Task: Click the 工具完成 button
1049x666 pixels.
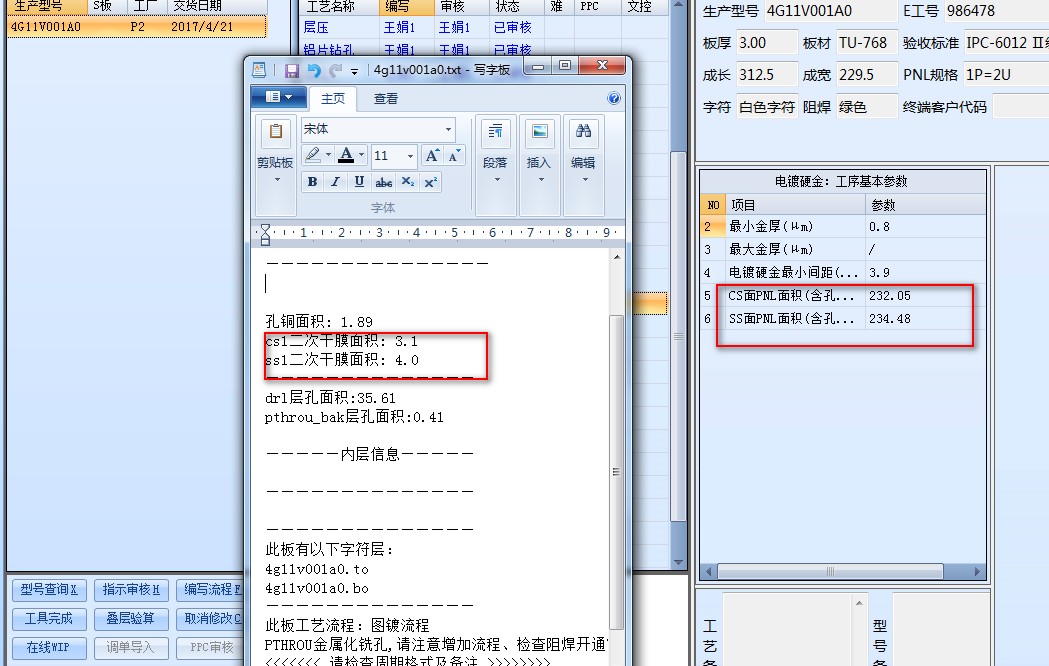Action: pyautogui.click(x=49, y=619)
